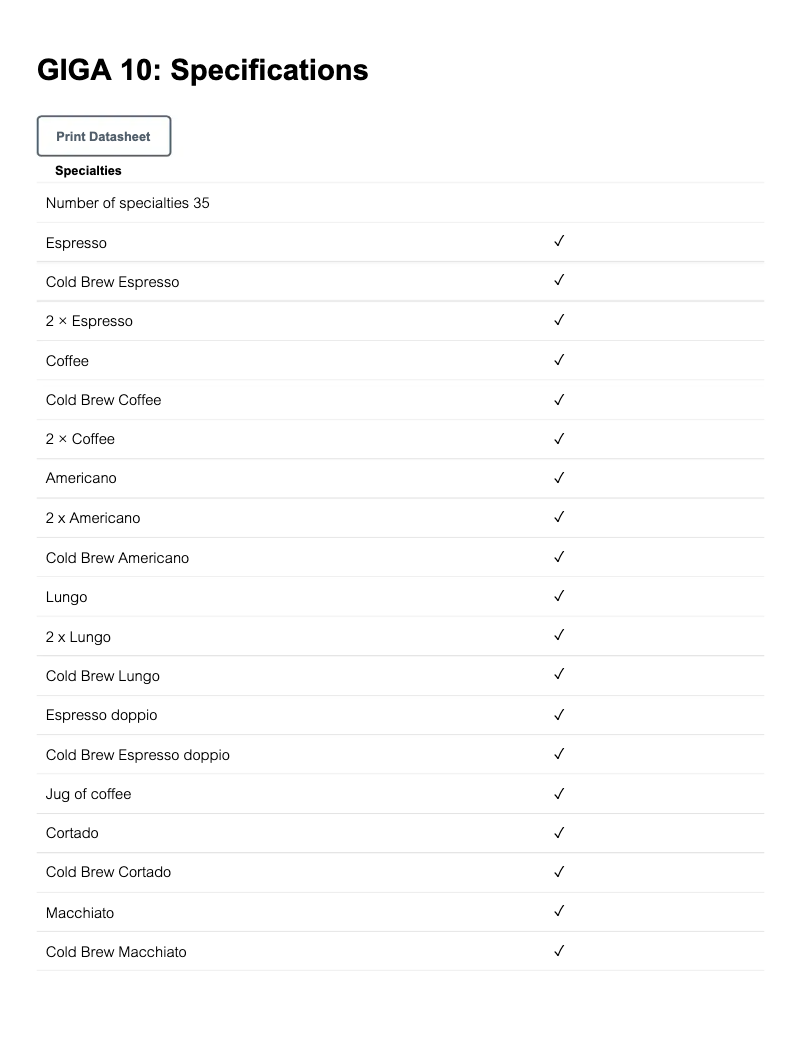Click the Jug of coffee checkmark

coord(559,793)
